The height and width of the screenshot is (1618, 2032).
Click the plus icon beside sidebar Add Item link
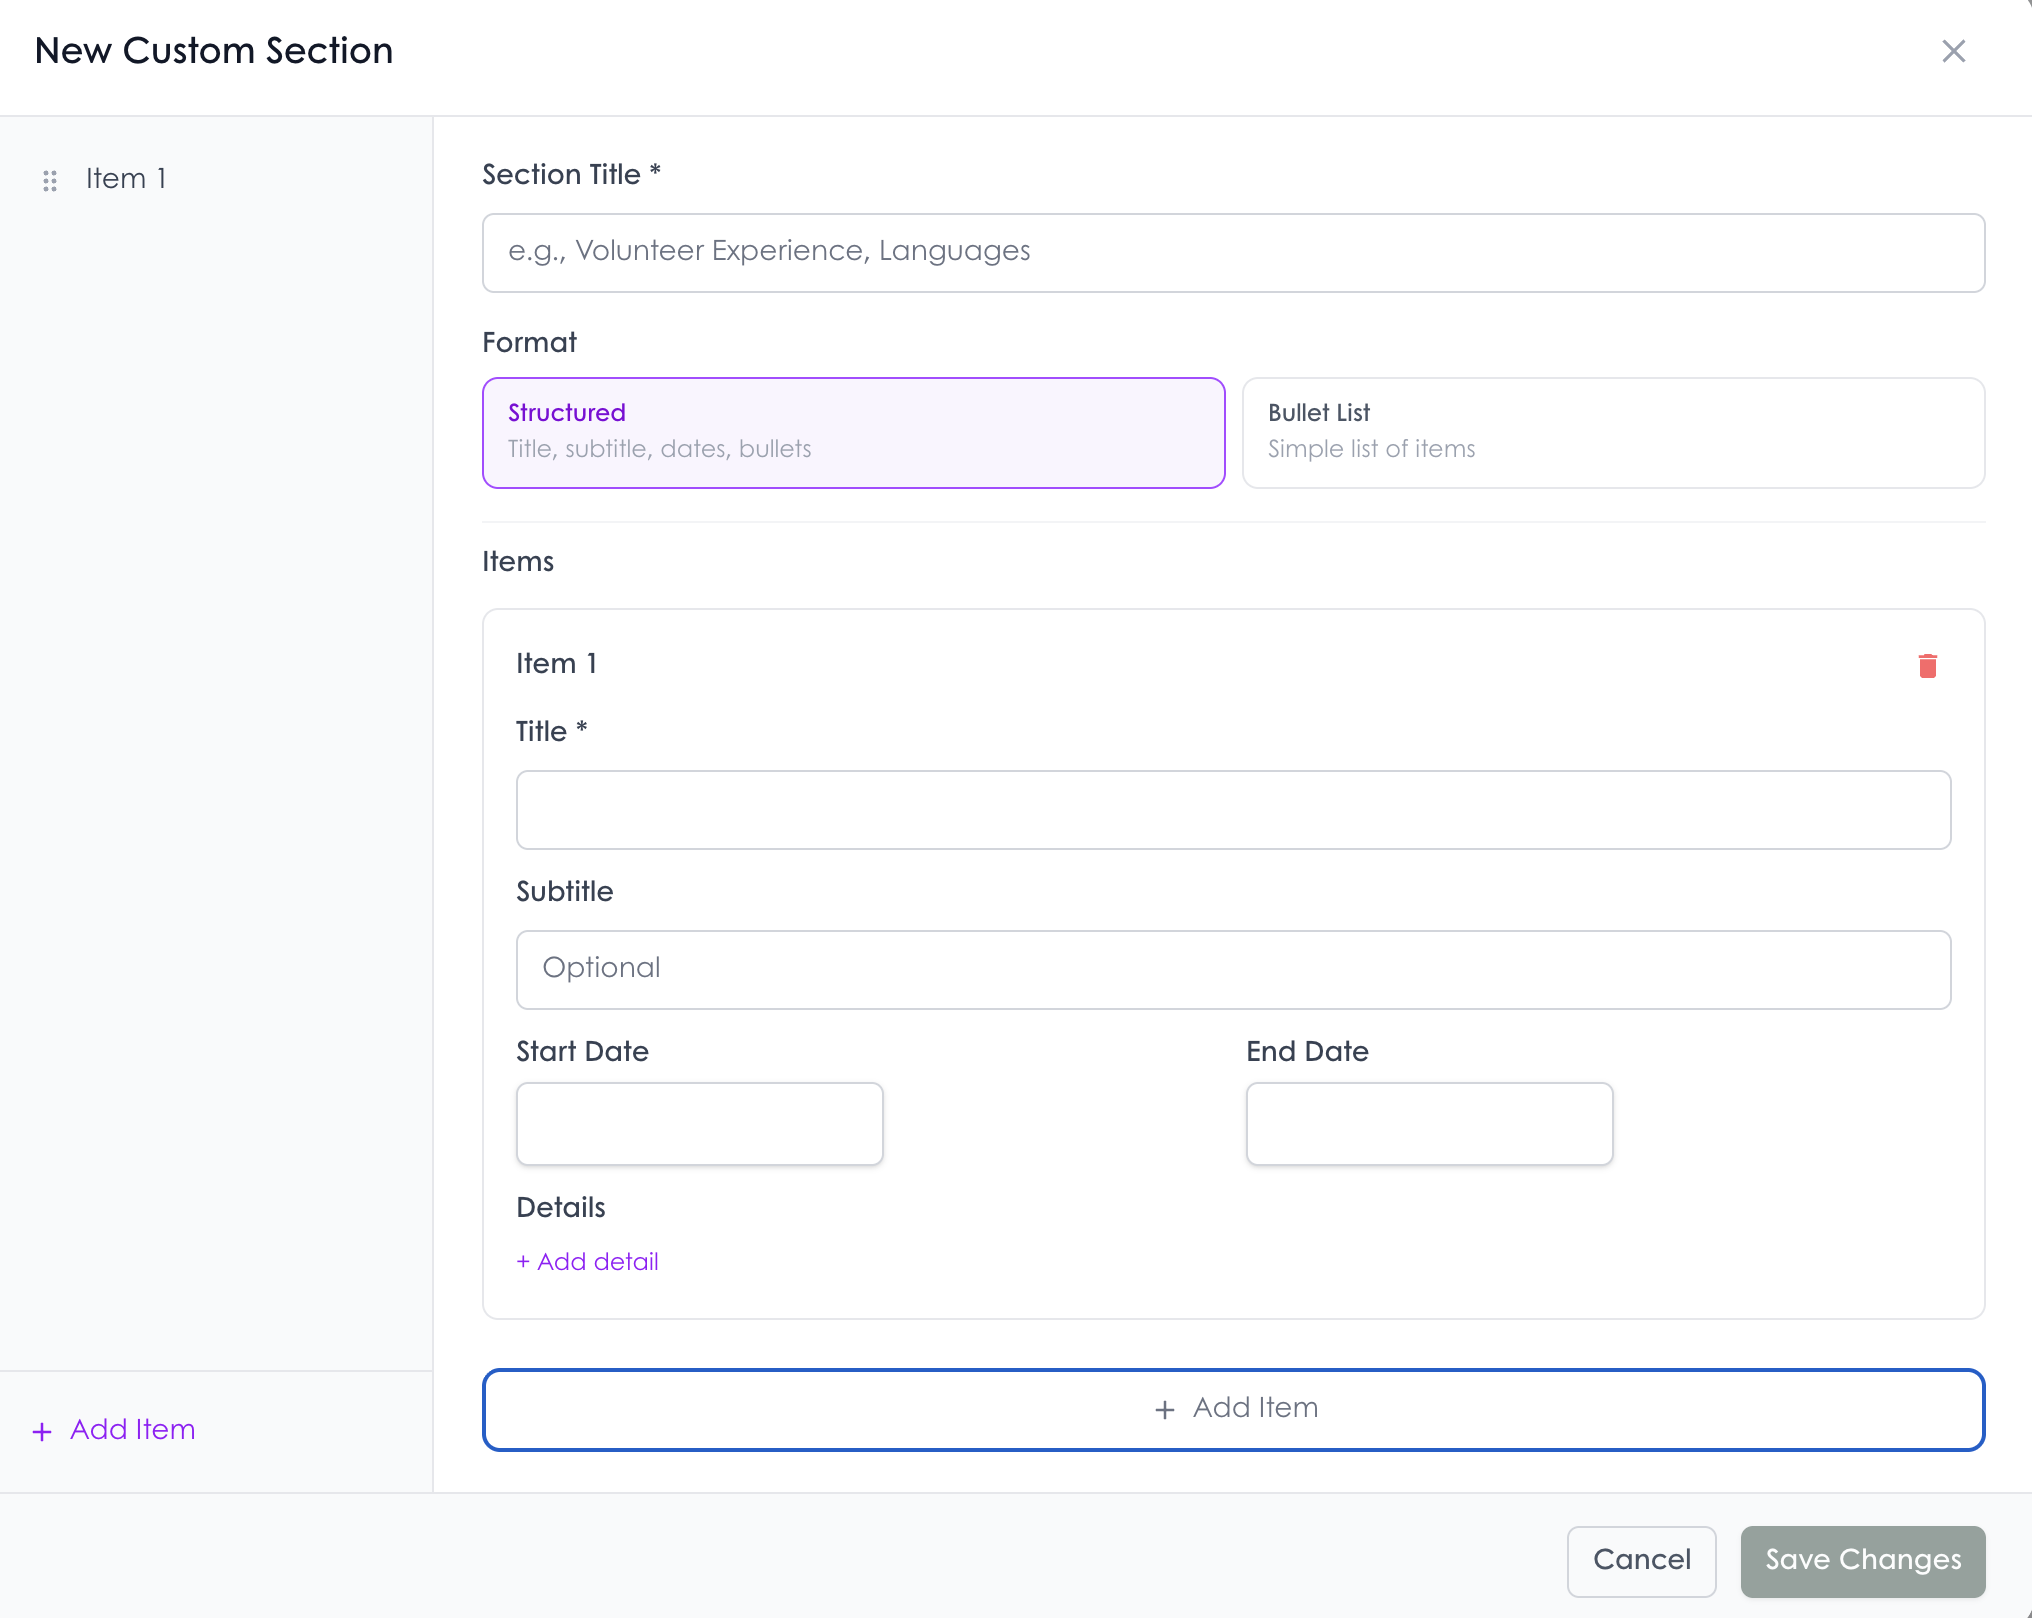[41, 1431]
